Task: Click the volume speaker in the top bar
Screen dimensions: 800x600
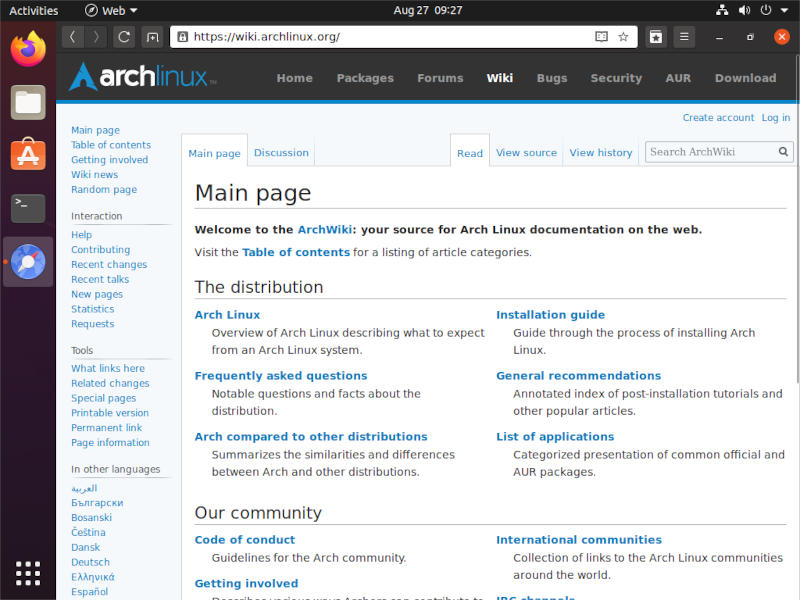Action: click(x=743, y=10)
